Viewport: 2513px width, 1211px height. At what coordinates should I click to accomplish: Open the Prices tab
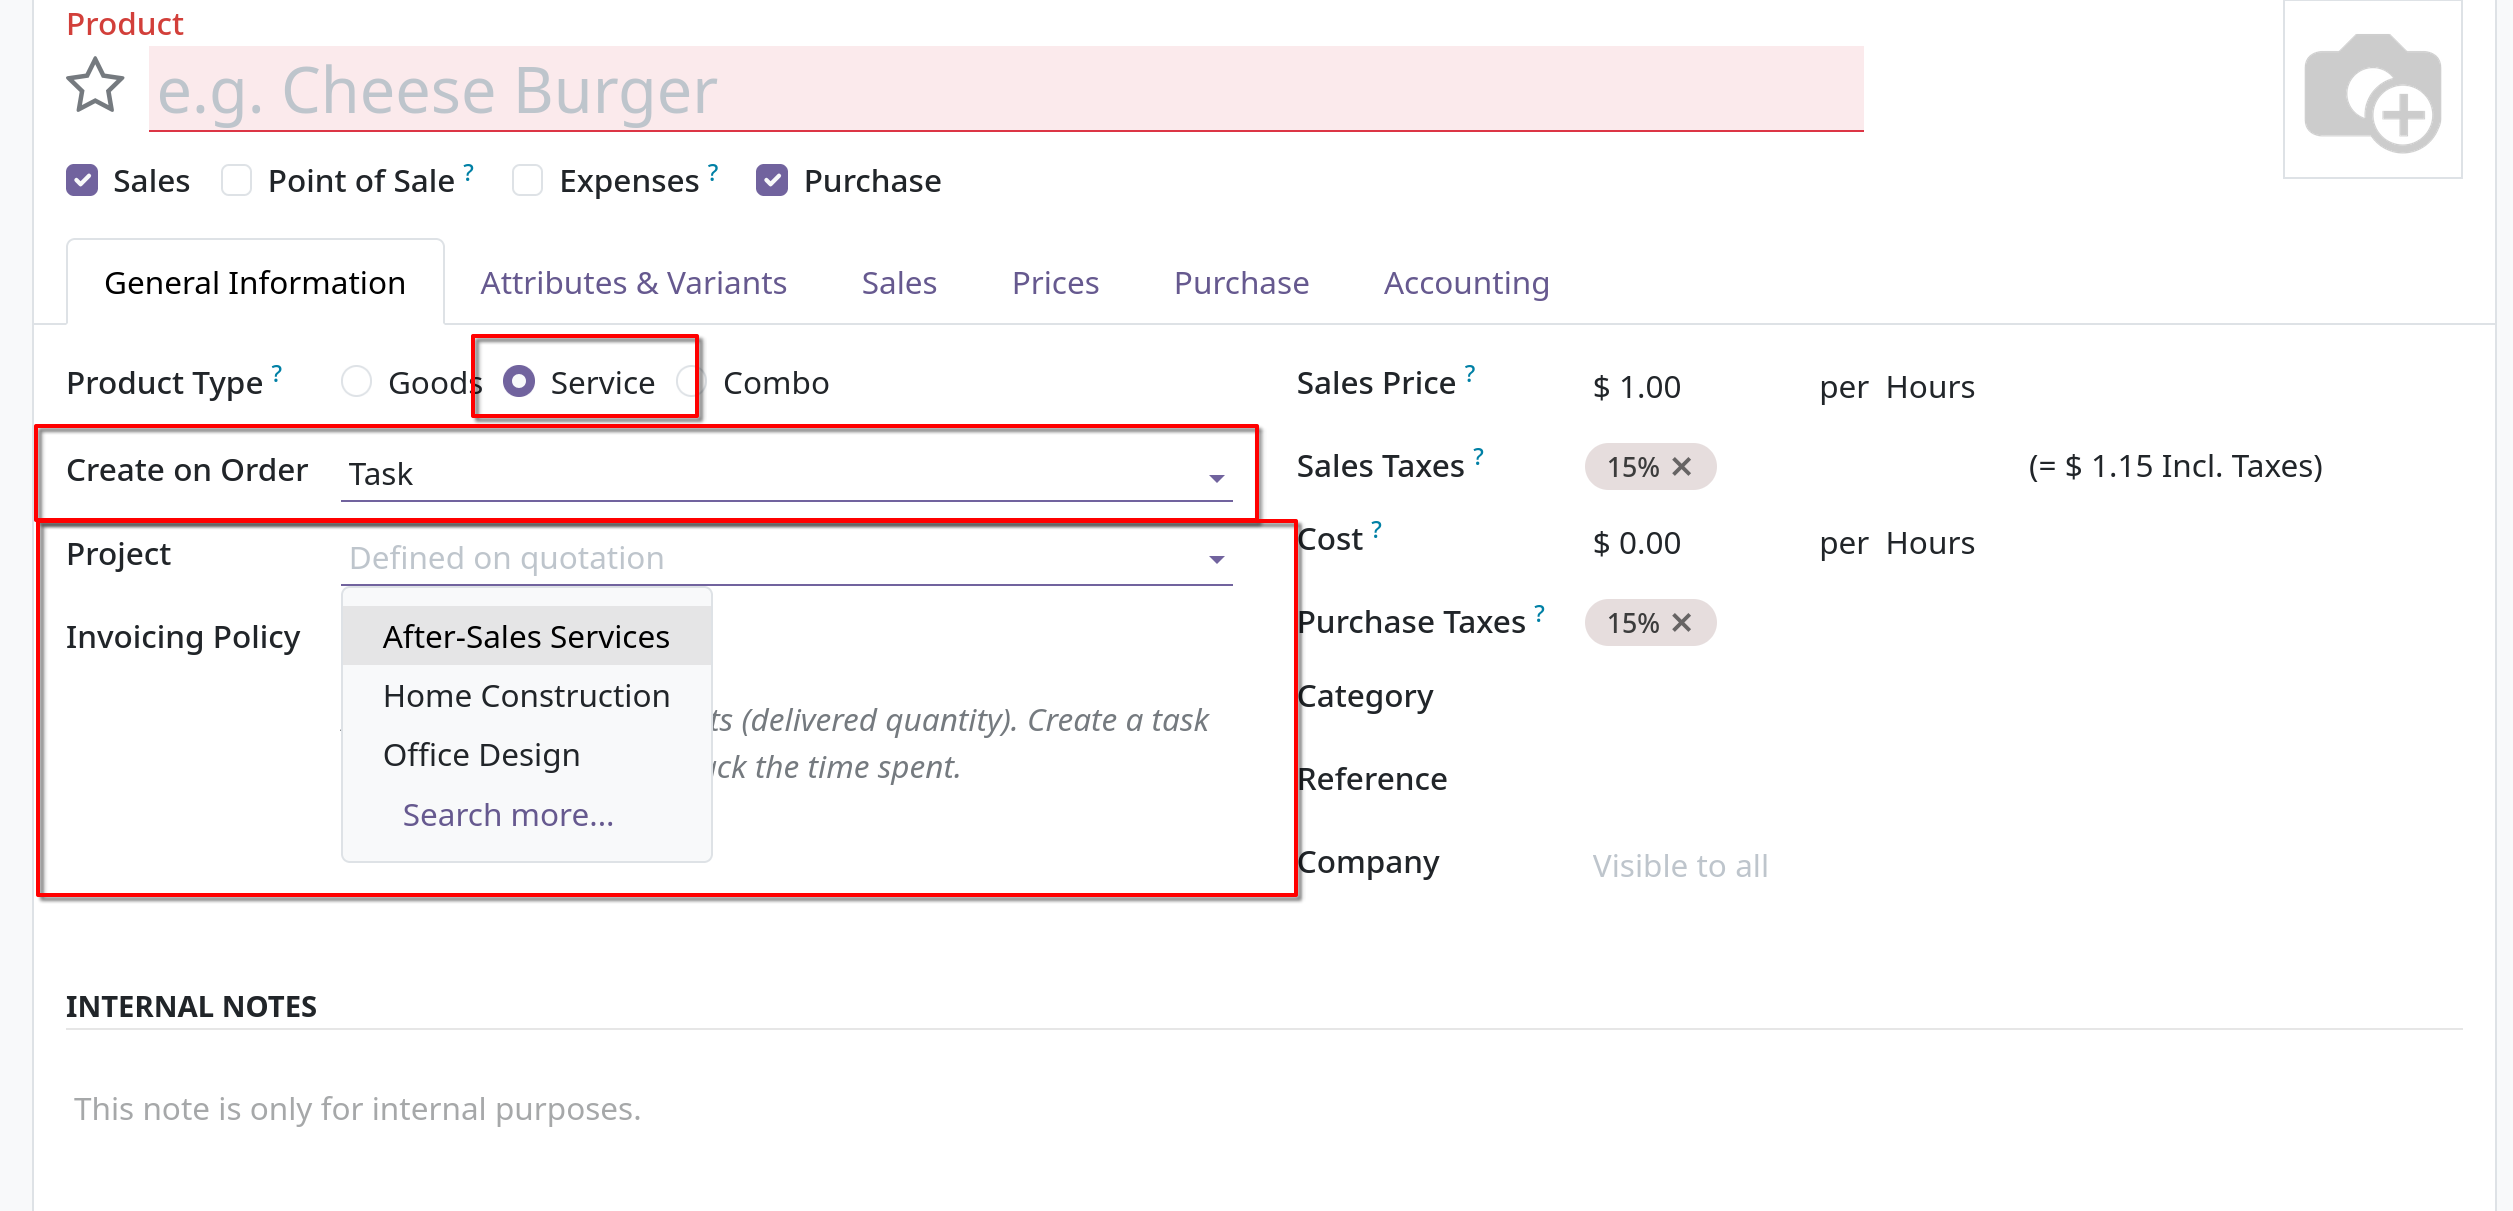pos(1055,283)
